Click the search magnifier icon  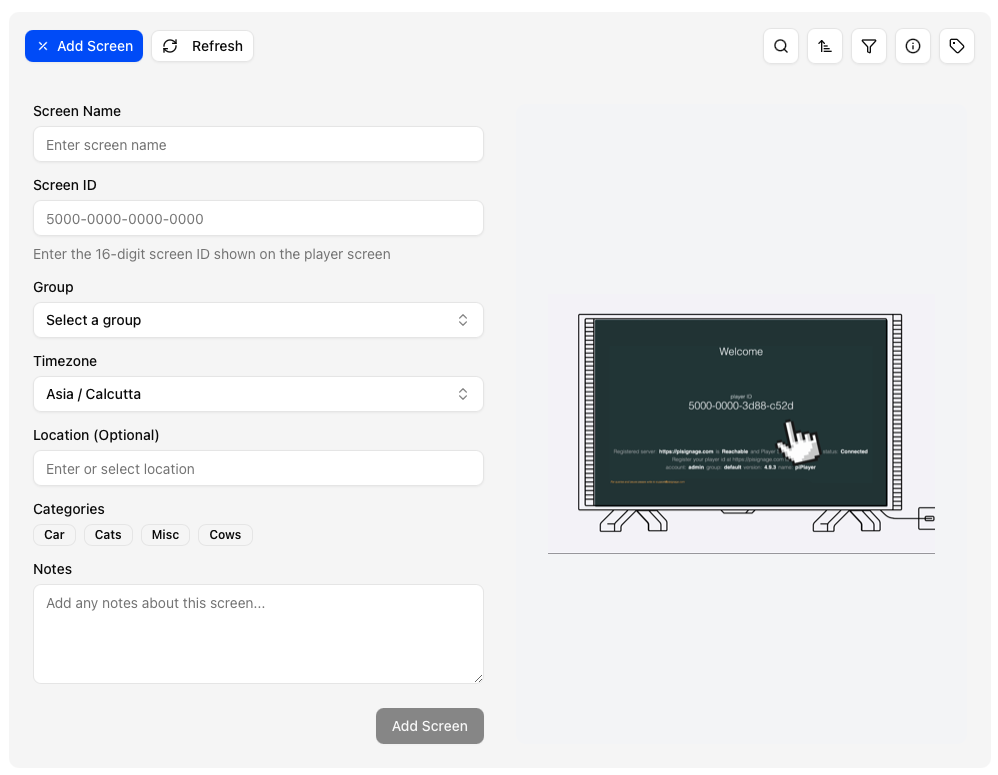click(x=781, y=46)
